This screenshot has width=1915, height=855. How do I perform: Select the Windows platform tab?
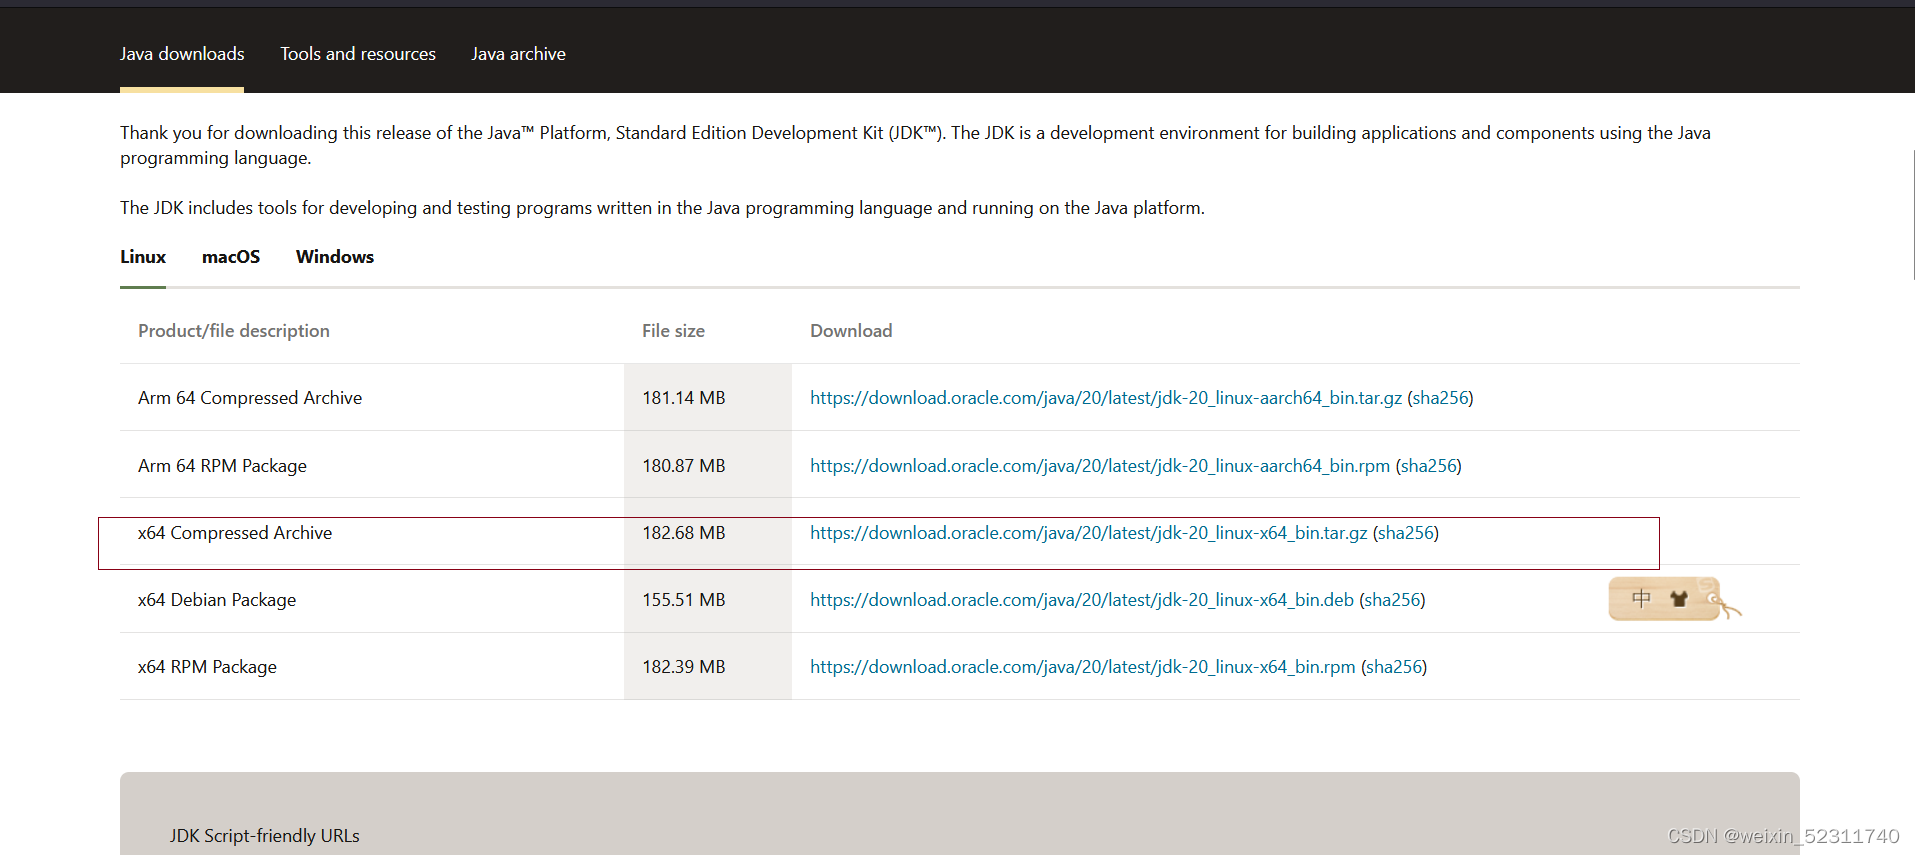[x=335, y=257]
